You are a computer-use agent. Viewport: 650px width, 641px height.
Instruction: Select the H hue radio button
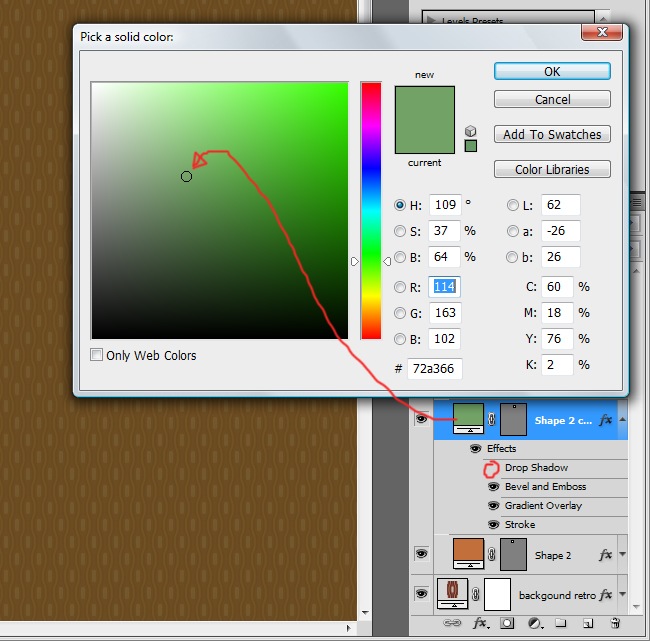point(400,205)
